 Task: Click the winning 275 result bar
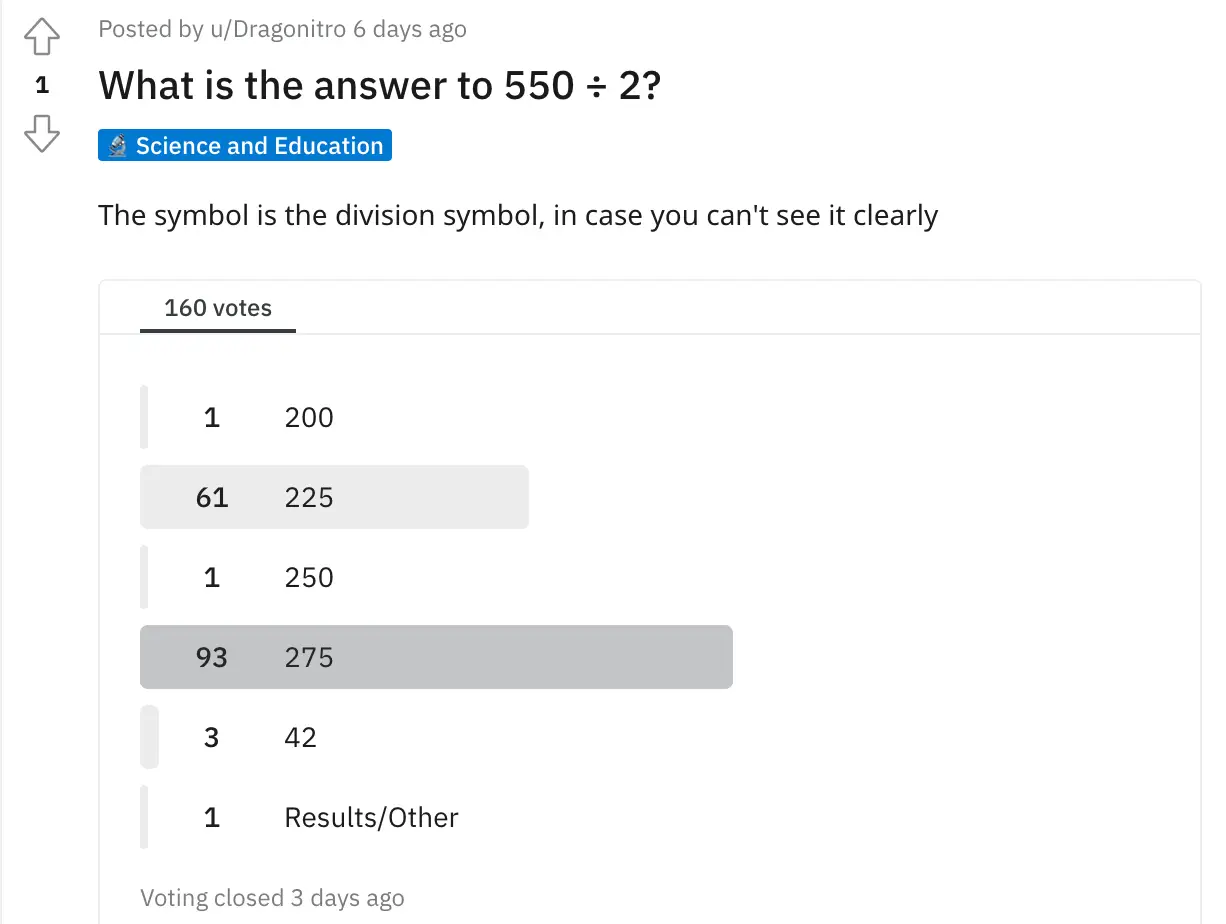point(437,657)
